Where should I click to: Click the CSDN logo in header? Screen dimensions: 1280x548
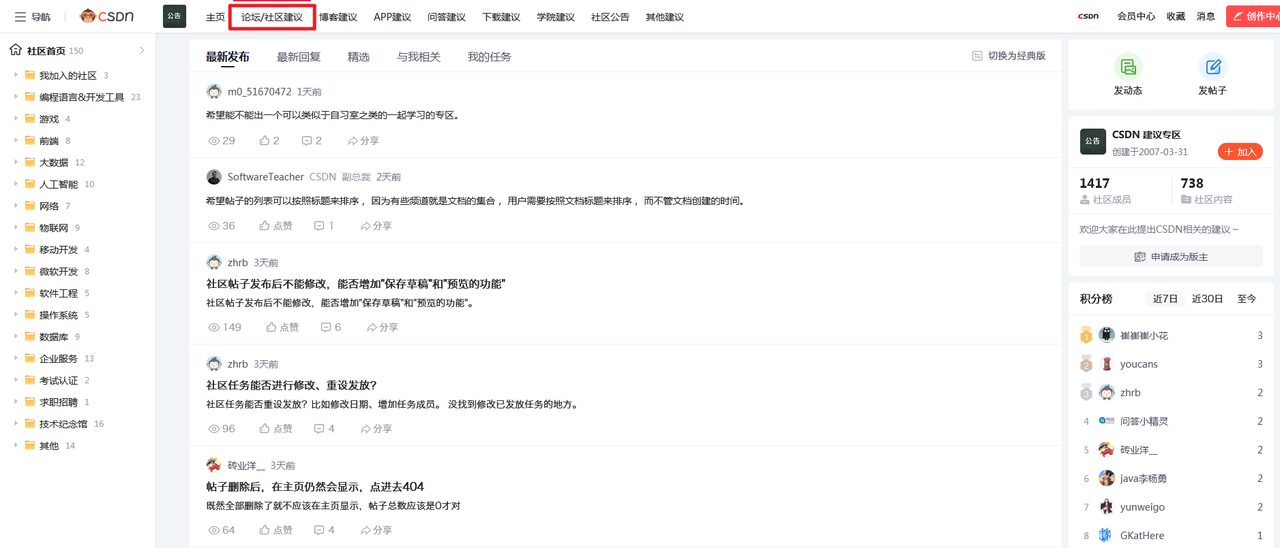coord(107,17)
